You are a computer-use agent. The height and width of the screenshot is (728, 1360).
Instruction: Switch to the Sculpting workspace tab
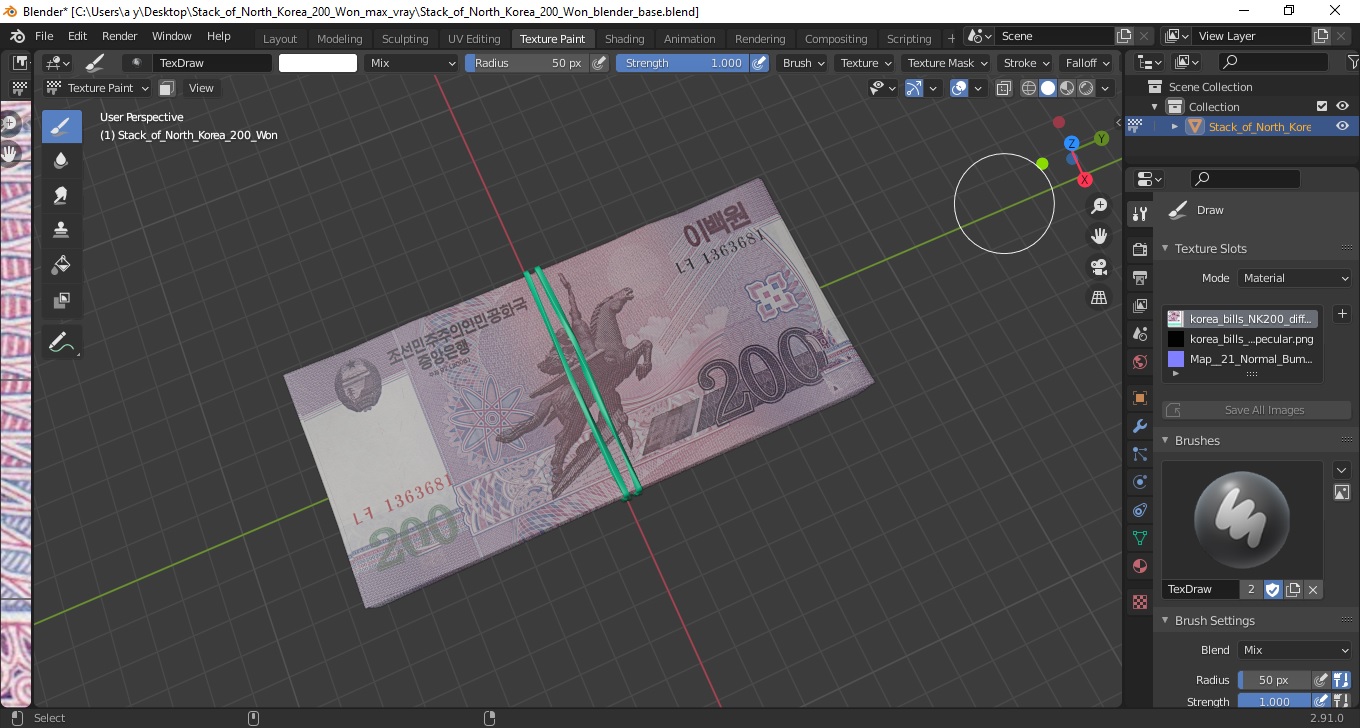point(405,39)
